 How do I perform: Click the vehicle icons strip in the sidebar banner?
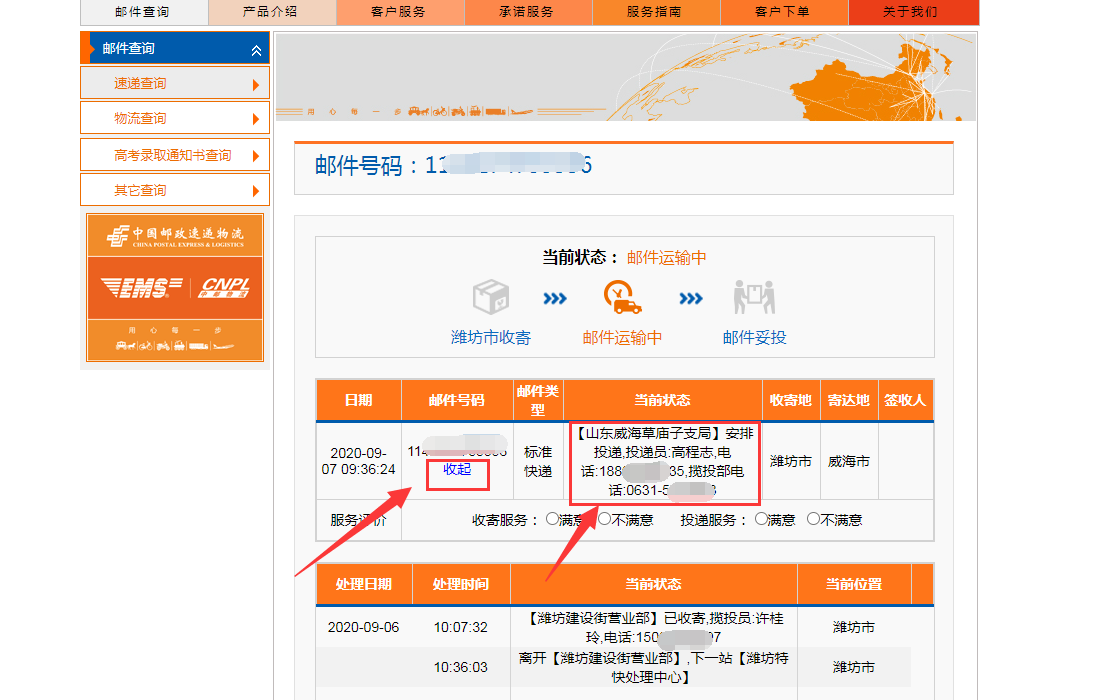[x=175, y=346]
